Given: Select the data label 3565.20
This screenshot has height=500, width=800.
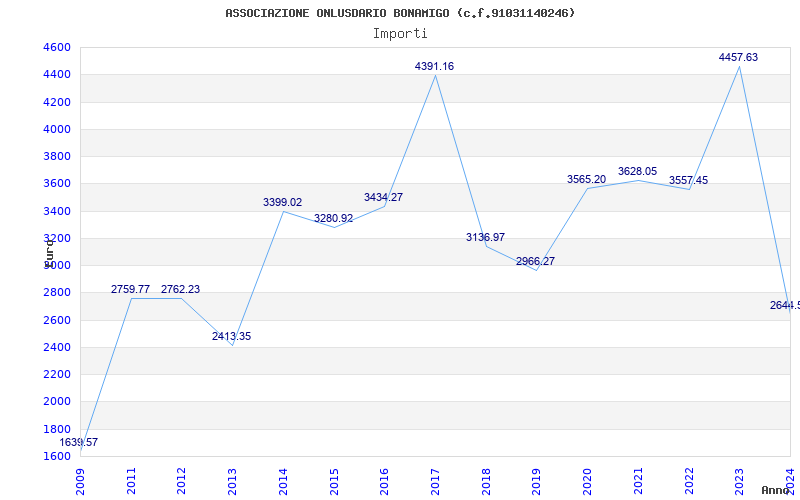Looking at the screenshot, I should pos(587,180).
